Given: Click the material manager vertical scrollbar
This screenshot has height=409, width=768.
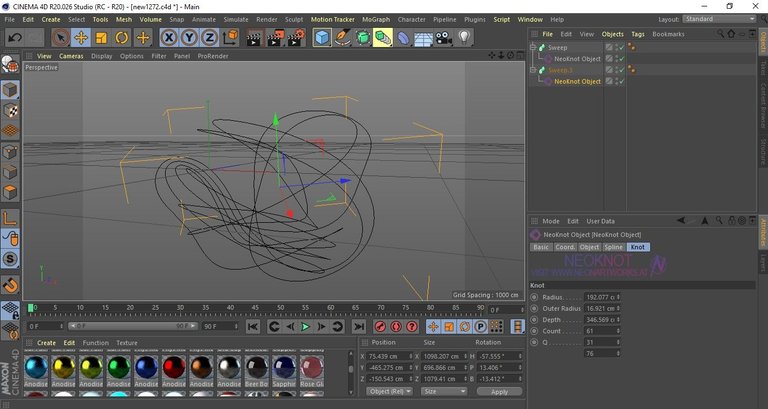Looking at the screenshot, I should (x=351, y=373).
